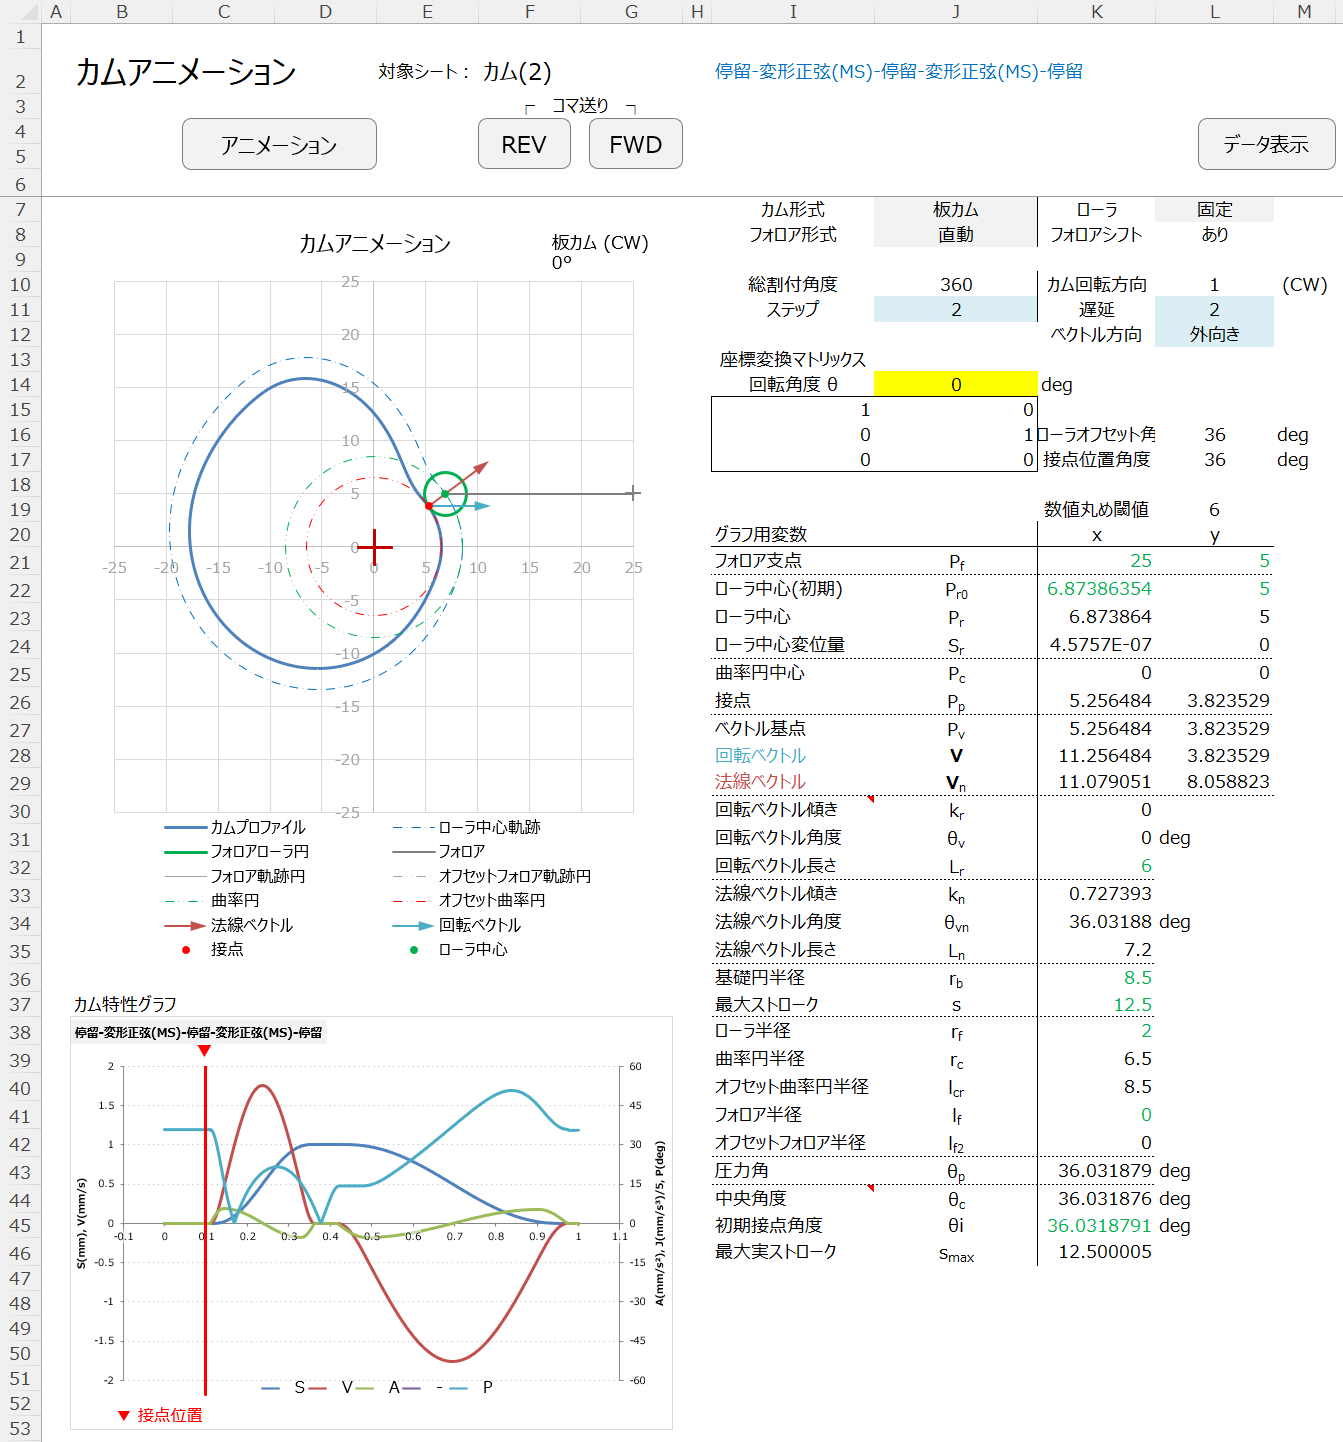This screenshot has width=1343, height=1442.
Task: Select the ステップ value cell containing 2
Action: point(955,310)
